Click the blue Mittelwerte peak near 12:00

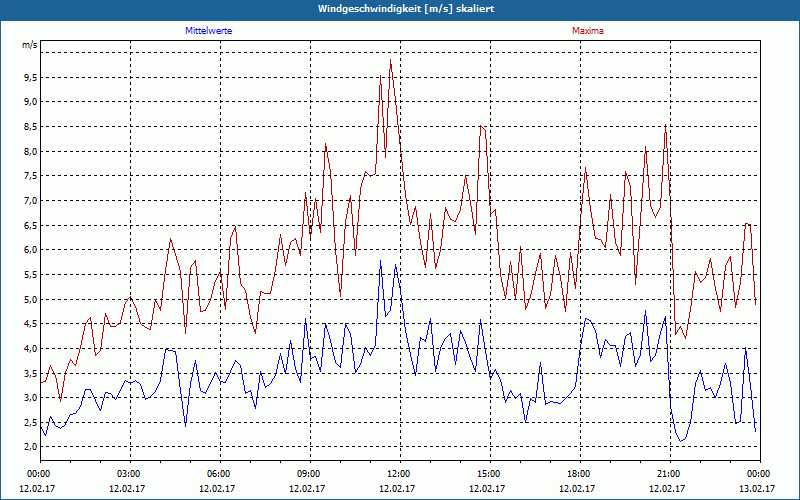pyautogui.click(x=380, y=261)
